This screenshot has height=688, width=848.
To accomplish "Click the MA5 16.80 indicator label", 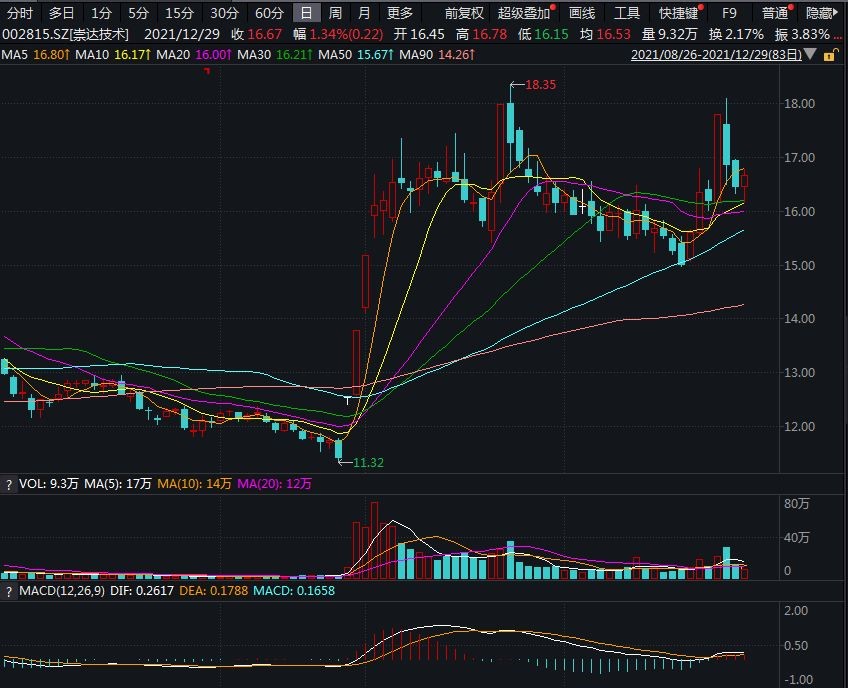I will tap(35, 55).
